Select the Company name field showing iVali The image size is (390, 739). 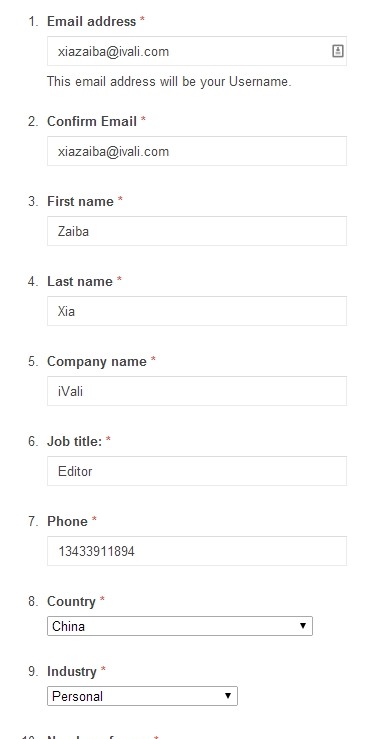[x=197, y=391]
